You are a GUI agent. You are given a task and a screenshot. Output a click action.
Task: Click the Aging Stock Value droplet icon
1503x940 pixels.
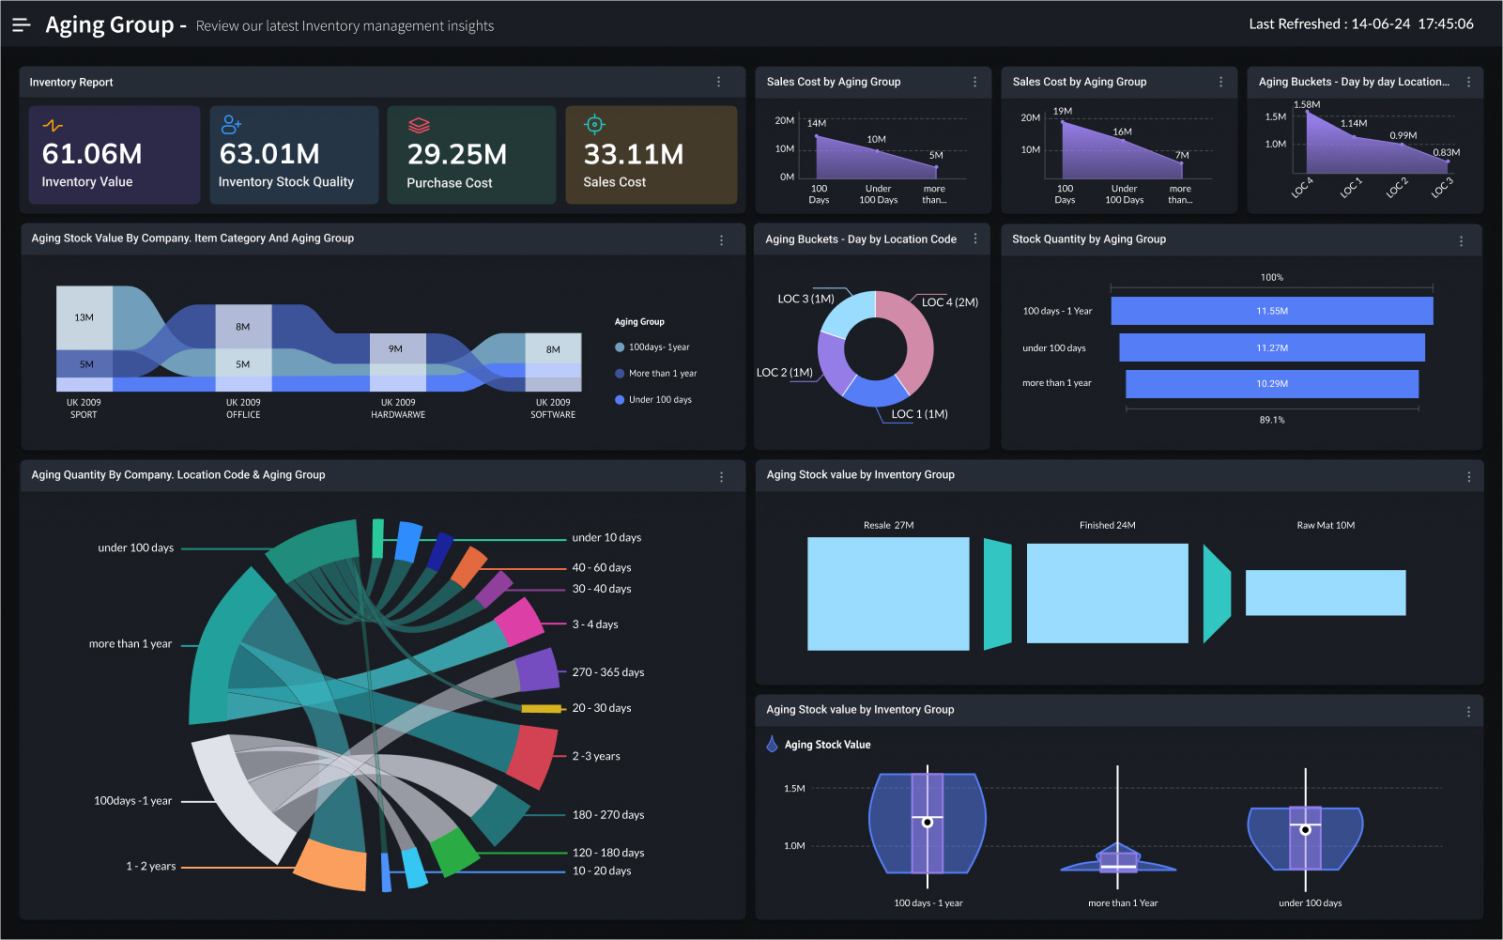pyautogui.click(x=771, y=744)
